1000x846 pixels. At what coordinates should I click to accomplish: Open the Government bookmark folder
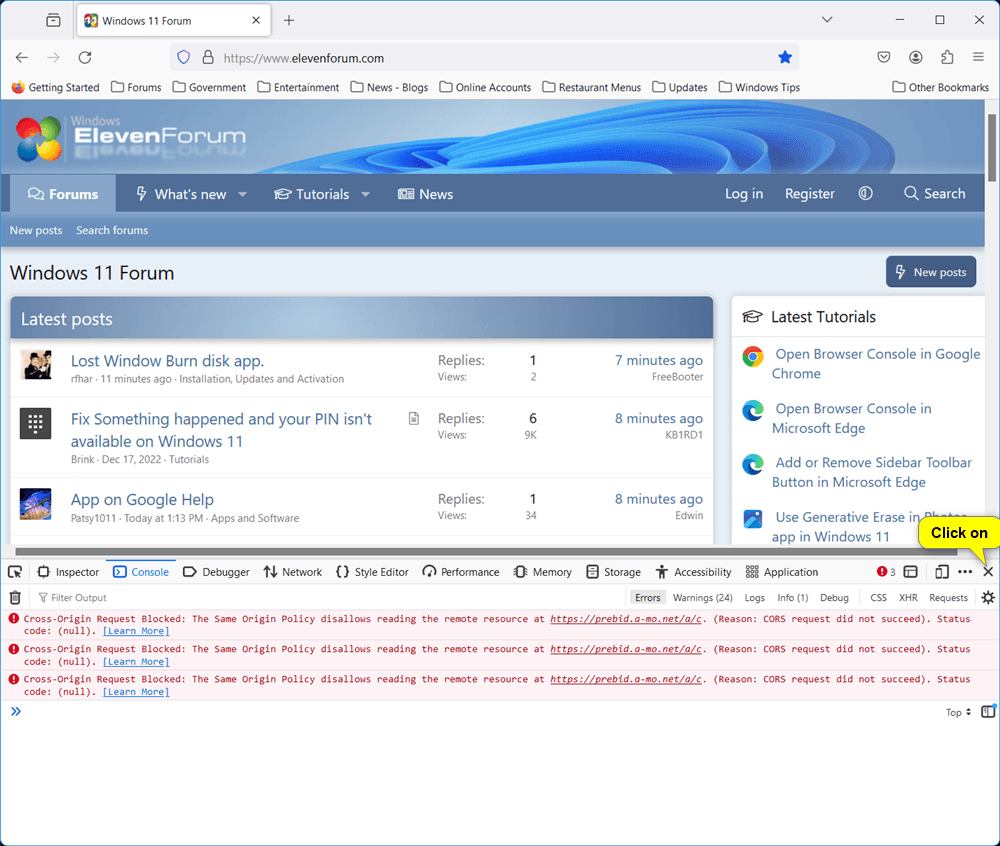coord(209,87)
